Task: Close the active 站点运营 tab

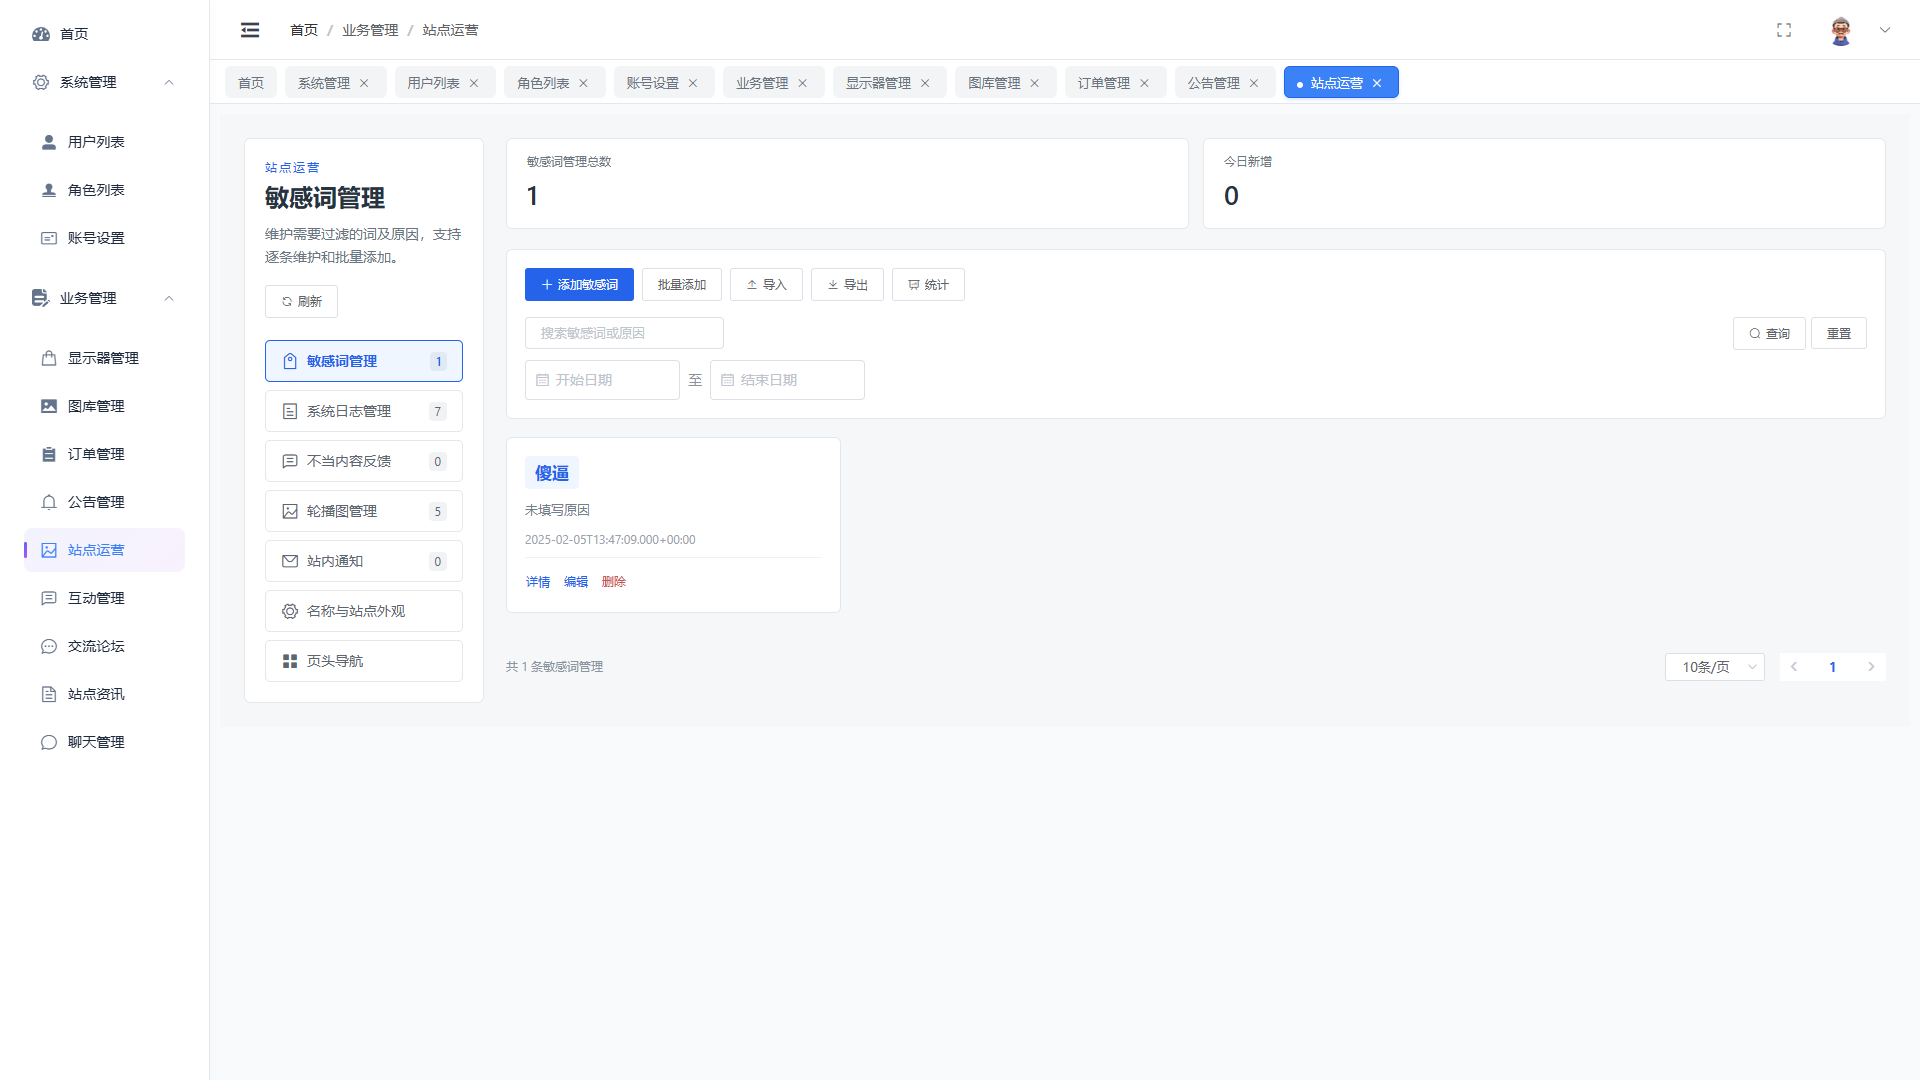Action: pyautogui.click(x=1377, y=83)
